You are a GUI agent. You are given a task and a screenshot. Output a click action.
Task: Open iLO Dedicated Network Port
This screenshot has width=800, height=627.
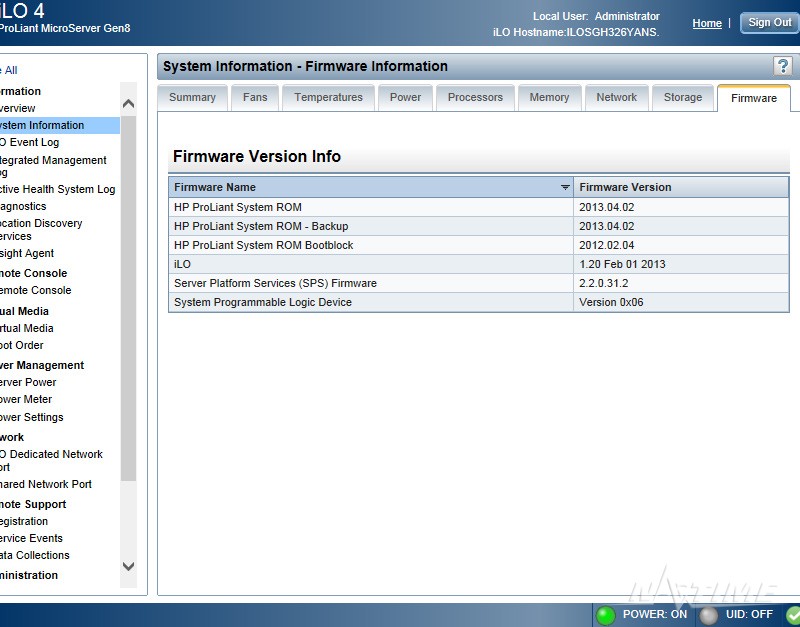[x=51, y=460]
